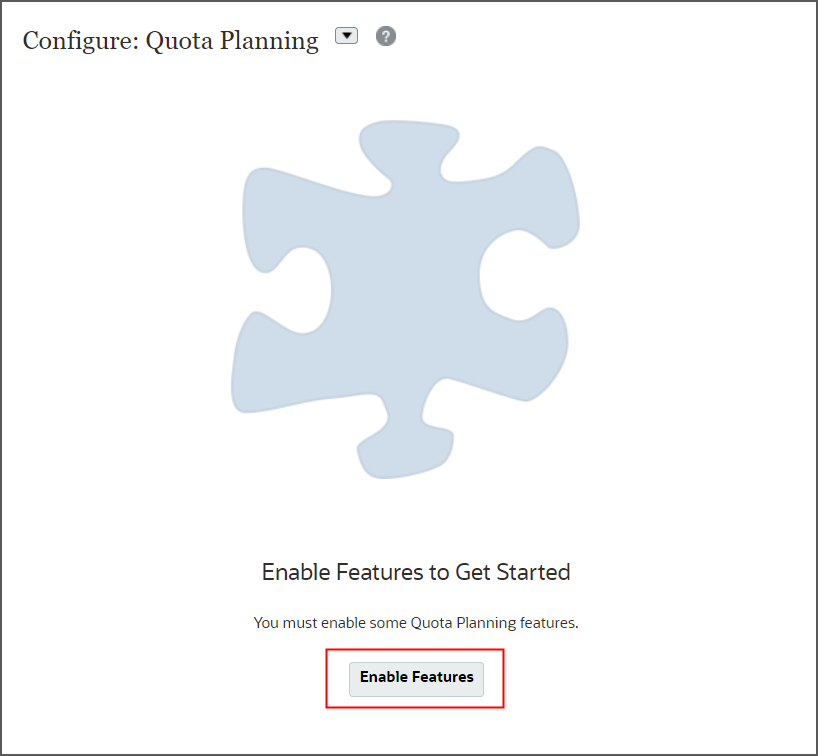Viewport: 818px width, 756px height.
Task: Click the Enable Features to Get Started heading
Action: [416, 572]
